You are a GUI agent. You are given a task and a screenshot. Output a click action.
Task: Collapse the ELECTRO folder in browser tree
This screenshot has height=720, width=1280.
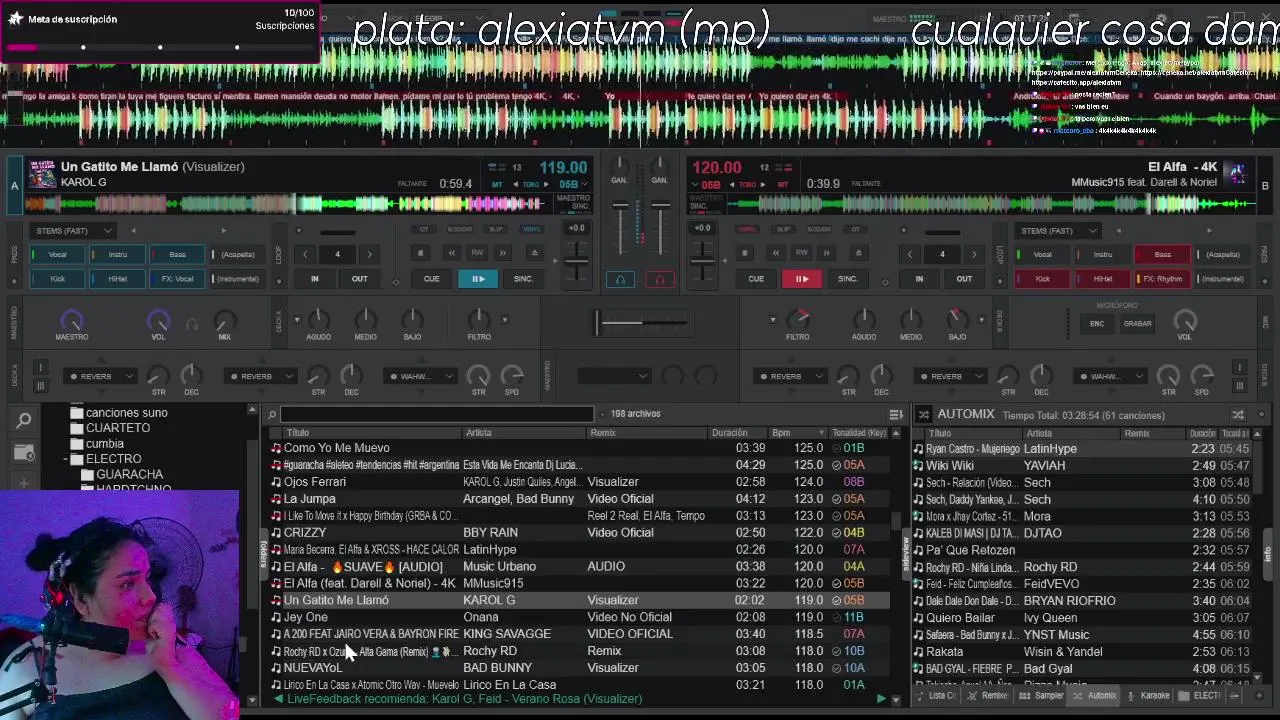point(66,459)
